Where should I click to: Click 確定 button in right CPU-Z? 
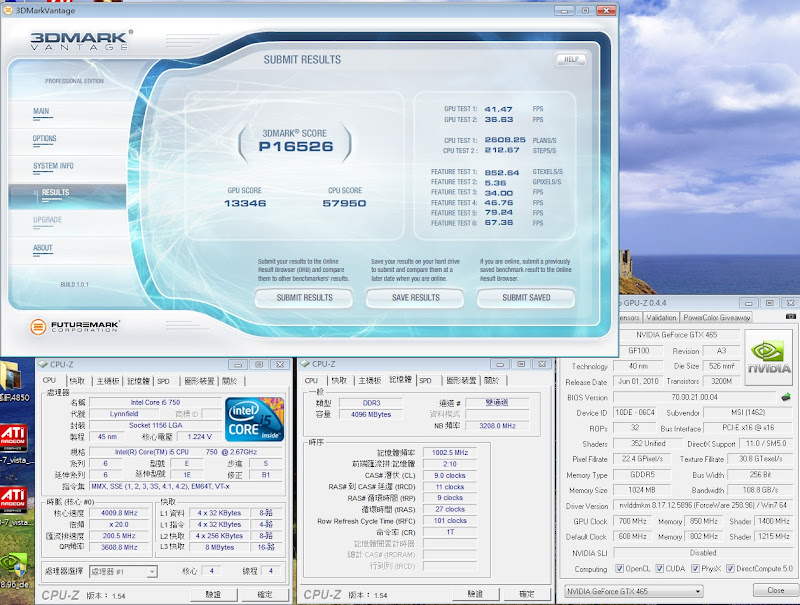(x=527, y=594)
